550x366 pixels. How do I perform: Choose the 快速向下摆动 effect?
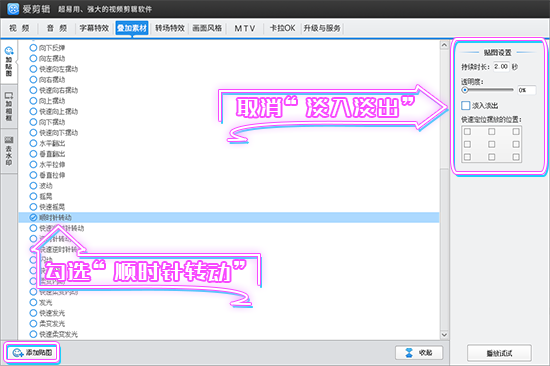coord(54,133)
